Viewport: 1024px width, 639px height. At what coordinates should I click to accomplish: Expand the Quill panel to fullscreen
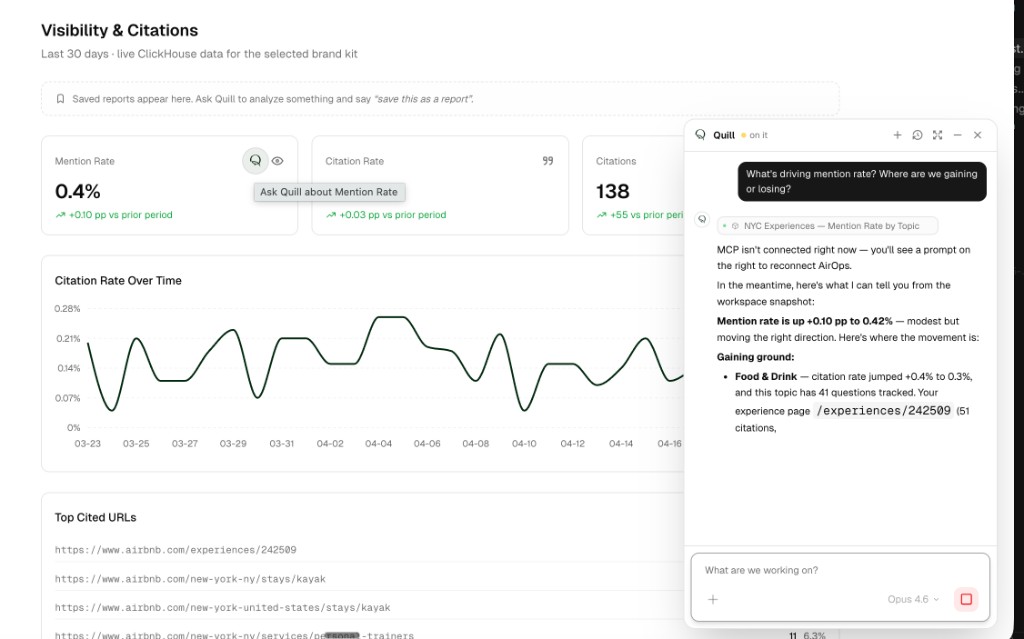pyautogui.click(x=937, y=134)
